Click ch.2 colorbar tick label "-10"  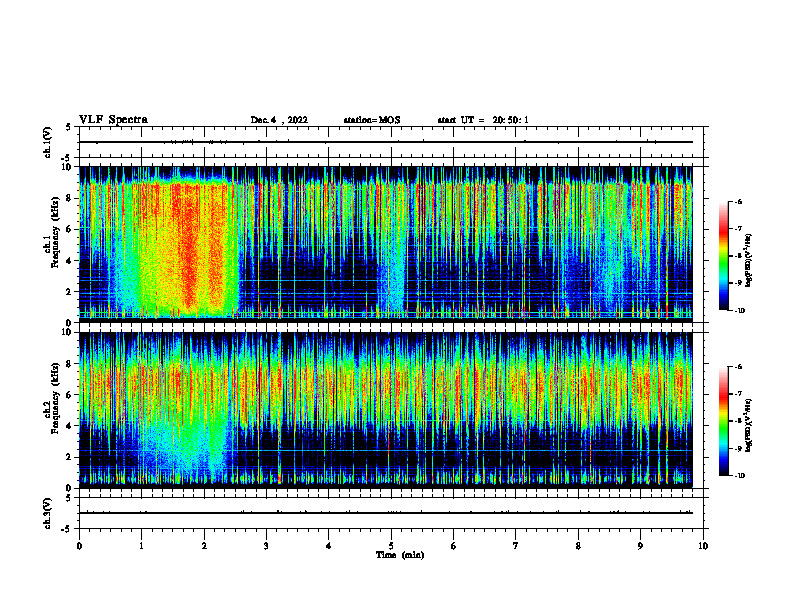pos(739,476)
